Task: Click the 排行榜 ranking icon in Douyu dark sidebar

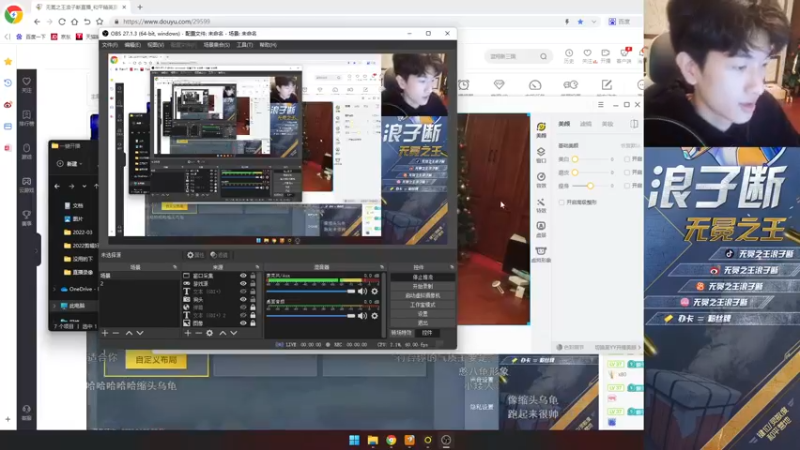Action: tap(27, 114)
